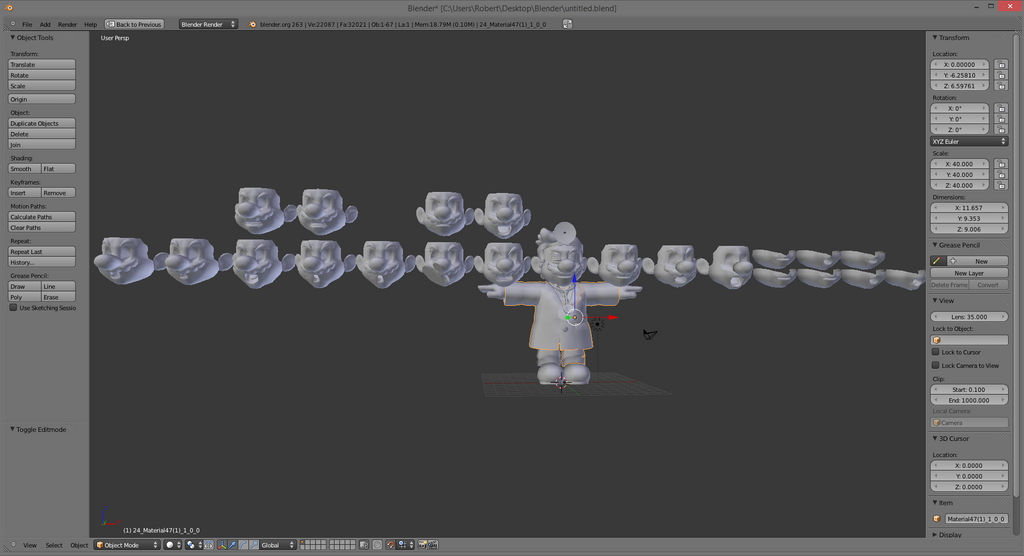The image size is (1024, 556).
Task: Open viewport shading sphere selector
Action: click(172, 545)
